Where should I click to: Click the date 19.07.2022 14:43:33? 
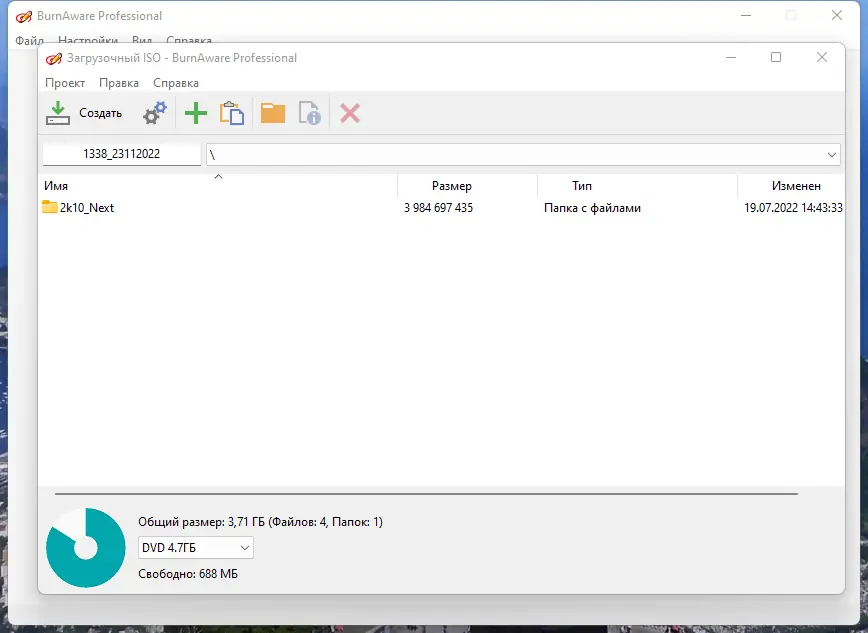tap(793, 208)
